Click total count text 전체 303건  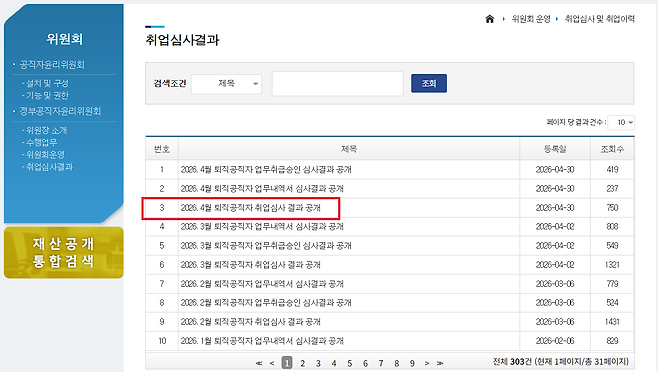[x=512, y=362]
